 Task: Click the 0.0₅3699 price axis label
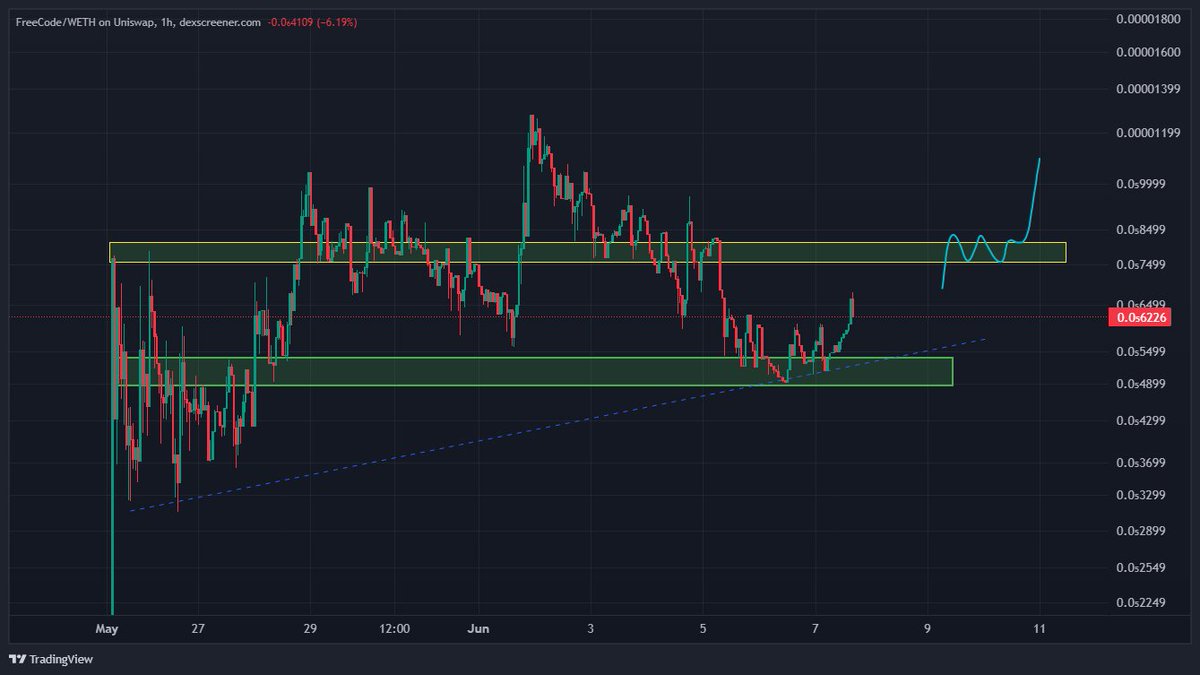click(1141, 463)
